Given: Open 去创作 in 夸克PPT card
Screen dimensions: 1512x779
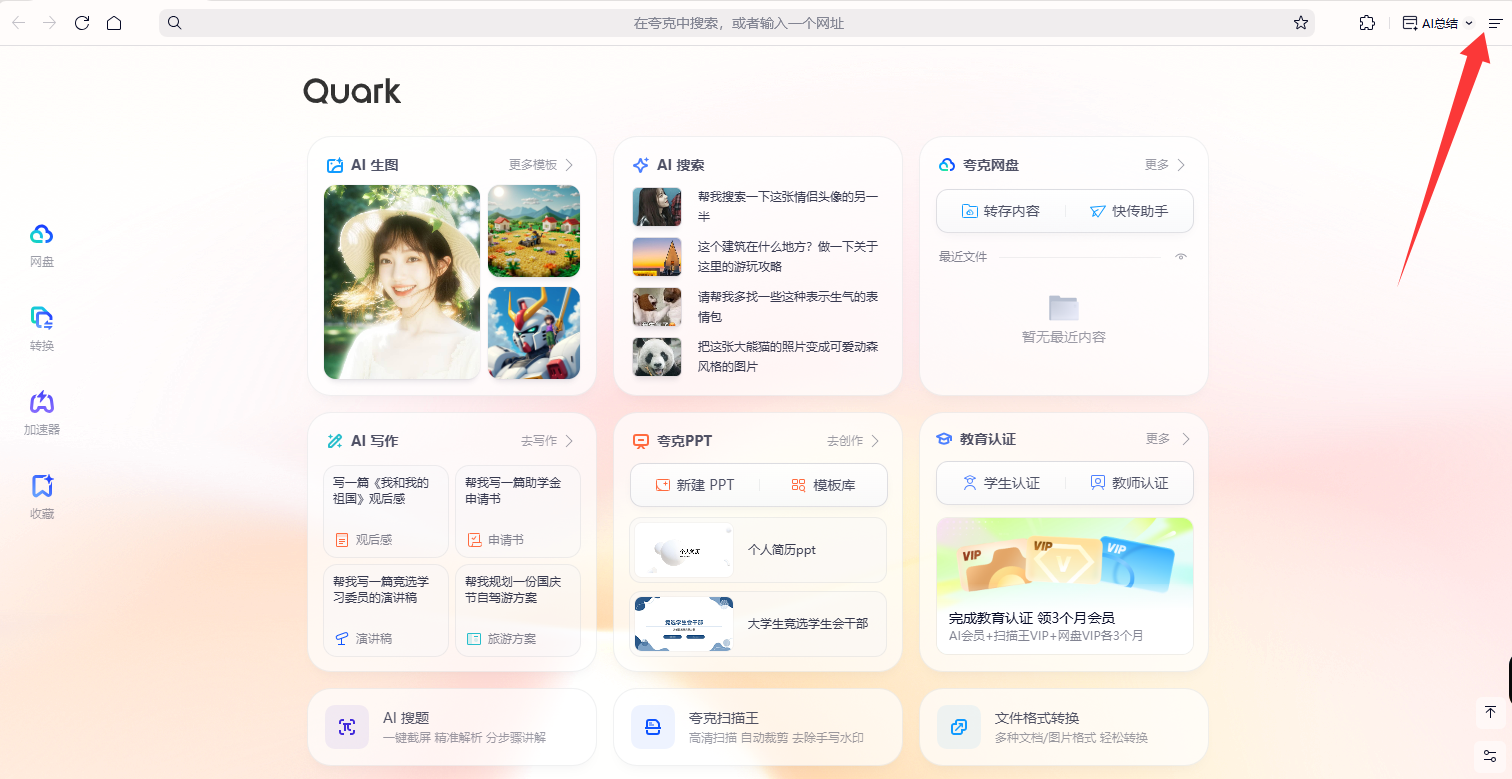Looking at the screenshot, I should pyautogui.click(x=853, y=441).
